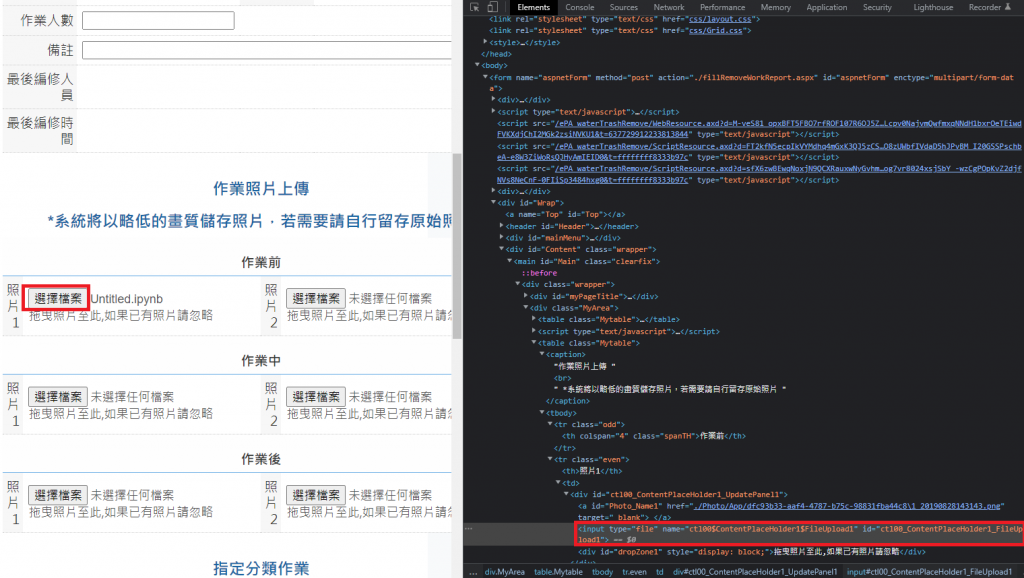Collapse the tr class even node
This screenshot has height=578, width=1024.
(x=549, y=459)
